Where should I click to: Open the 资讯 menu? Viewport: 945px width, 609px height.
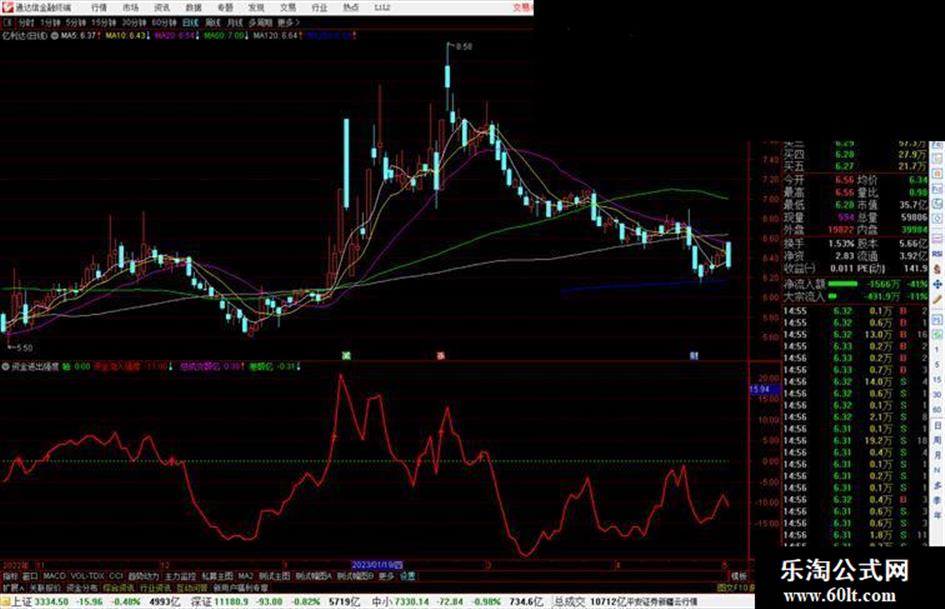click(x=162, y=8)
